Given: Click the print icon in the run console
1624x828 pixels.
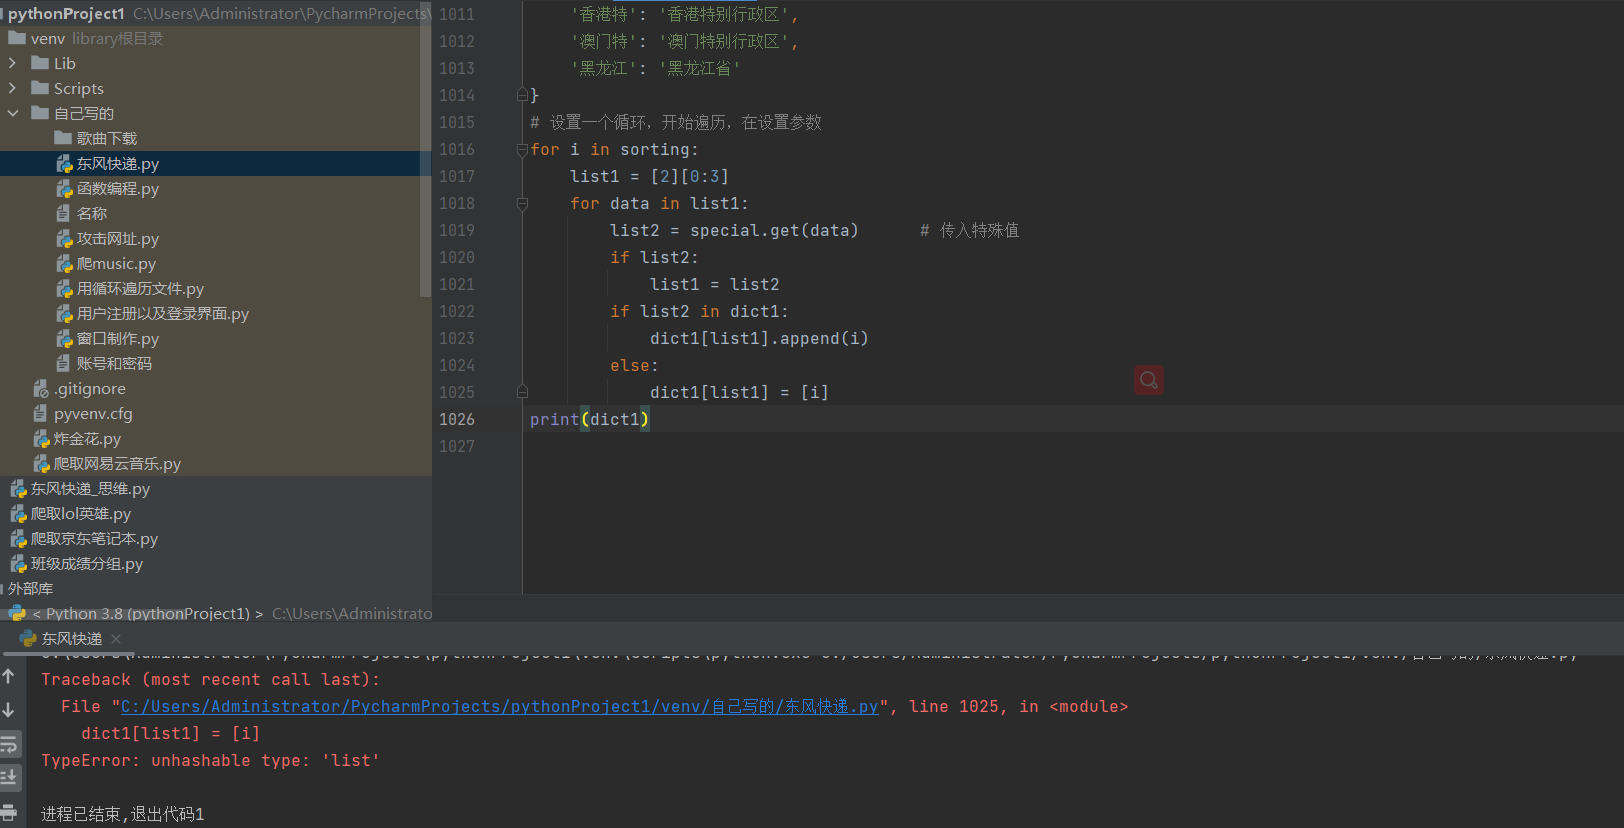Looking at the screenshot, I should 9,811.
